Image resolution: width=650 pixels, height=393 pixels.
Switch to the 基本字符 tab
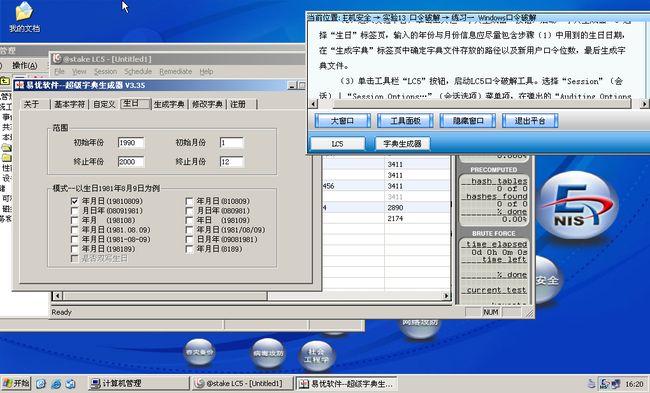[69, 104]
